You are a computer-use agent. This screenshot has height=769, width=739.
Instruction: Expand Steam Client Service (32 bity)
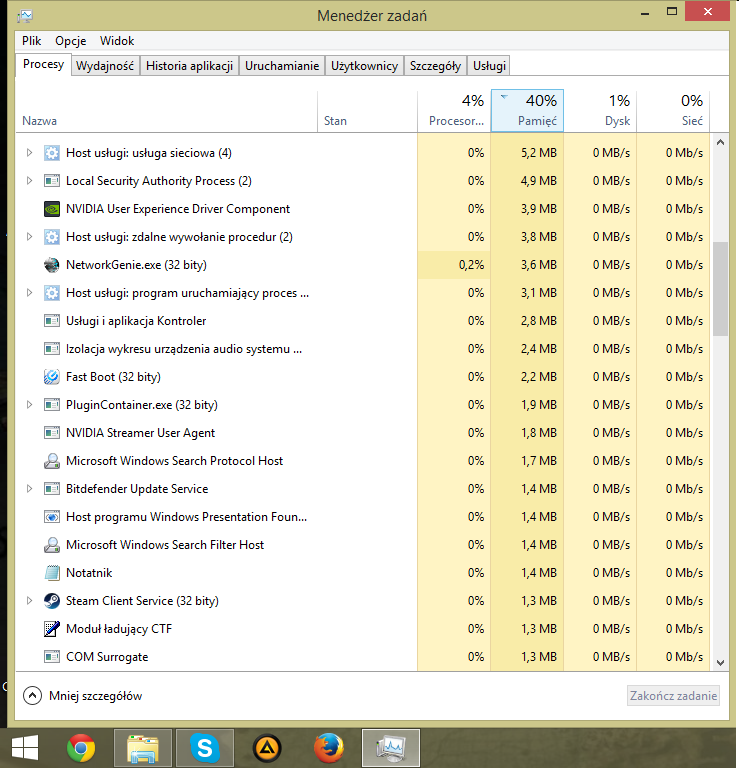pyautogui.click(x=29, y=601)
